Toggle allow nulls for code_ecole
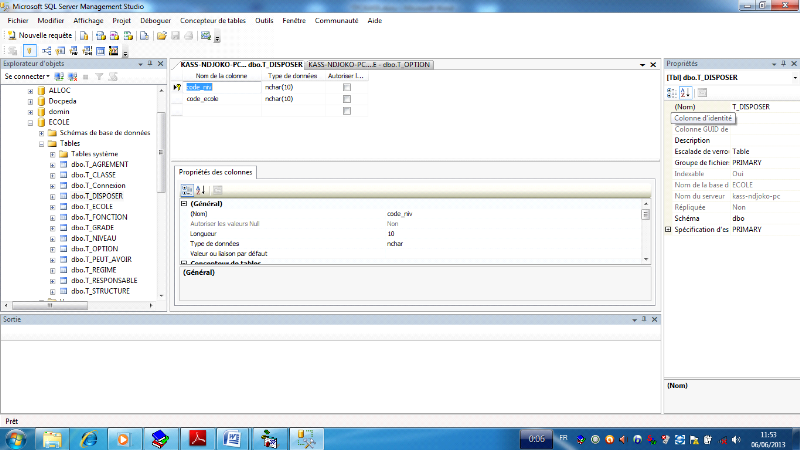800x450 pixels. tap(347, 99)
